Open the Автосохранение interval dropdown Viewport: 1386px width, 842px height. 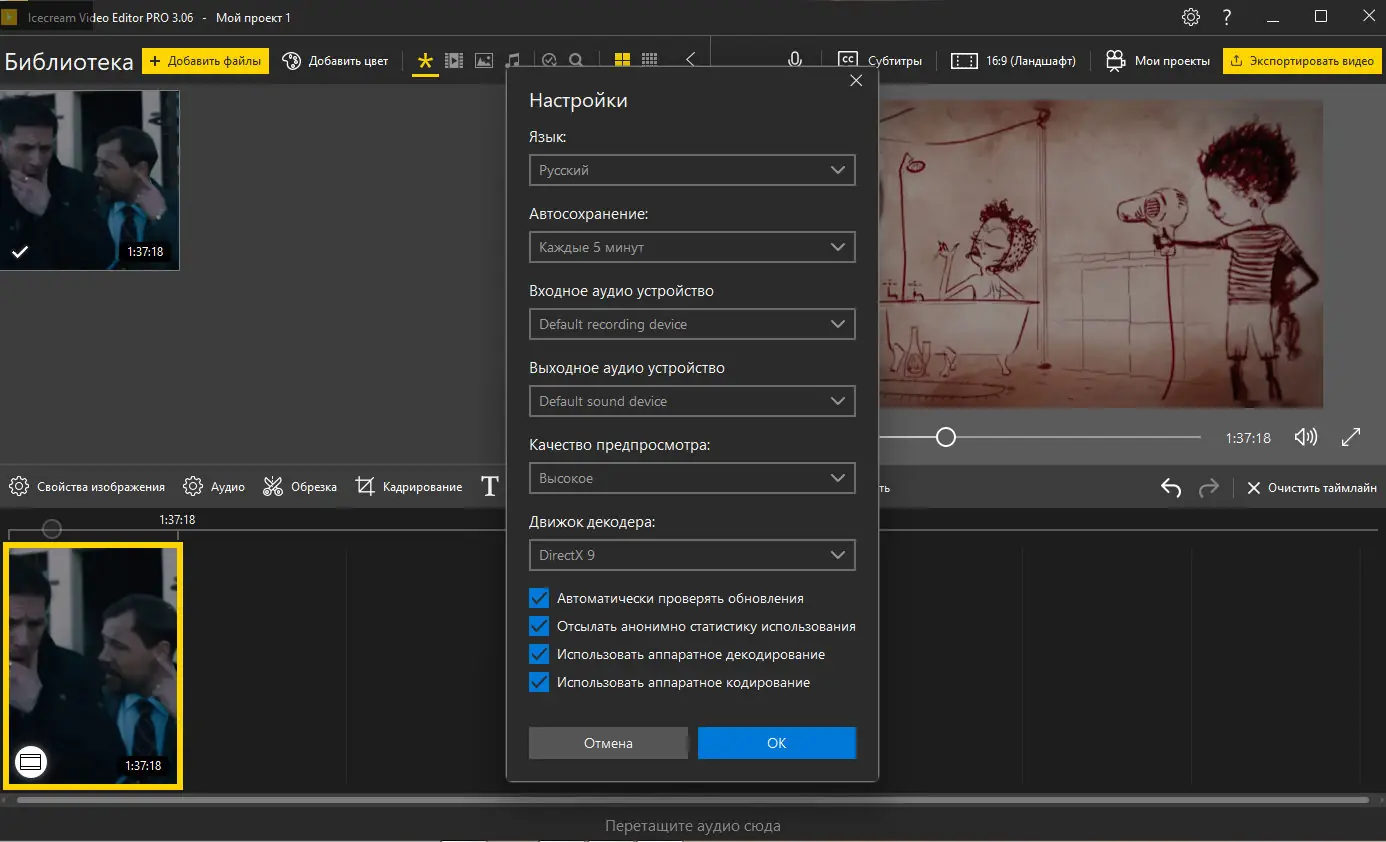pos(691,247)
